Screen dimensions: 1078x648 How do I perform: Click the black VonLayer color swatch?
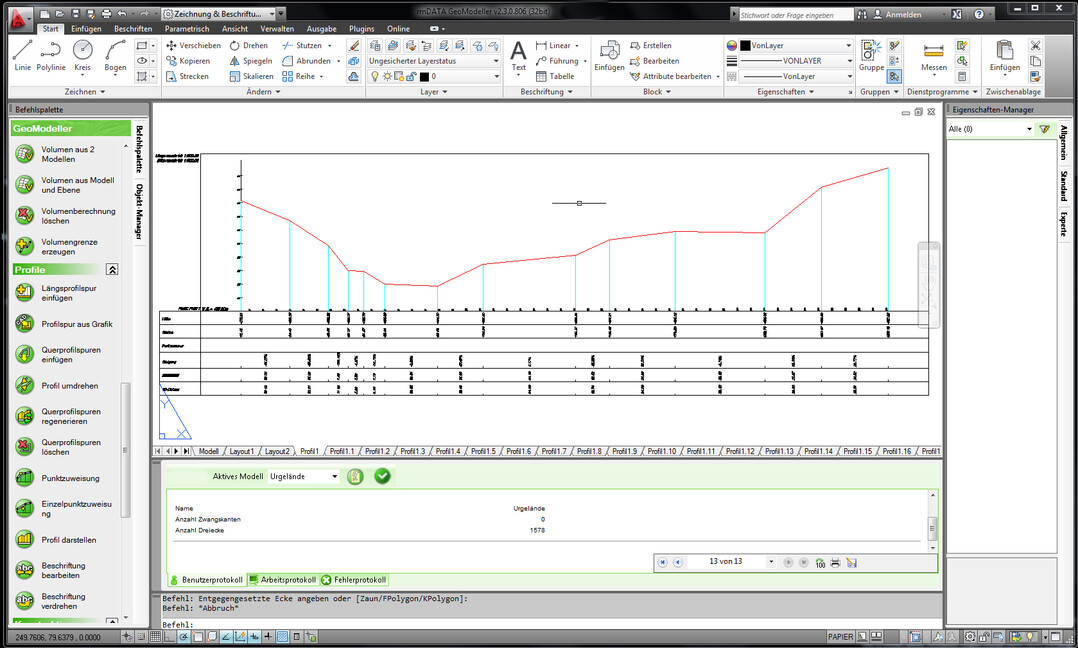point(745,45)
